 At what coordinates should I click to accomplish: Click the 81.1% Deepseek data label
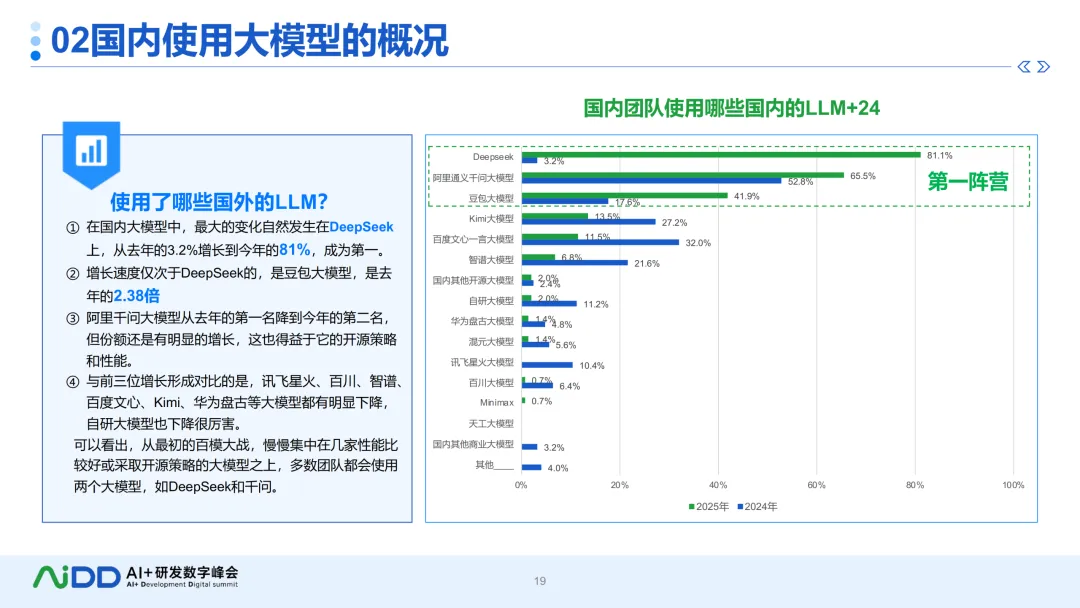tap(939, 156)
